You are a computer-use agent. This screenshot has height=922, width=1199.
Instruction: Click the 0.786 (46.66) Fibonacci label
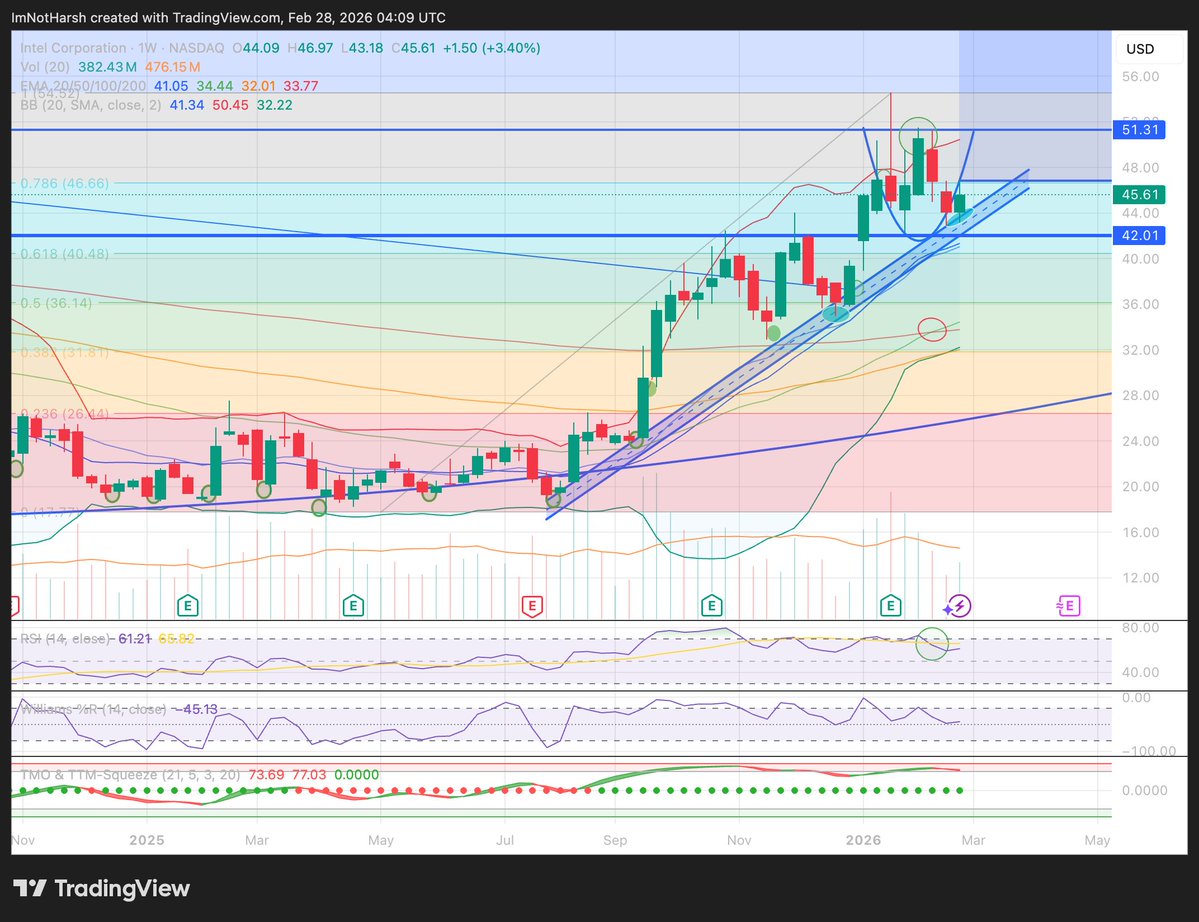(64, 183)
